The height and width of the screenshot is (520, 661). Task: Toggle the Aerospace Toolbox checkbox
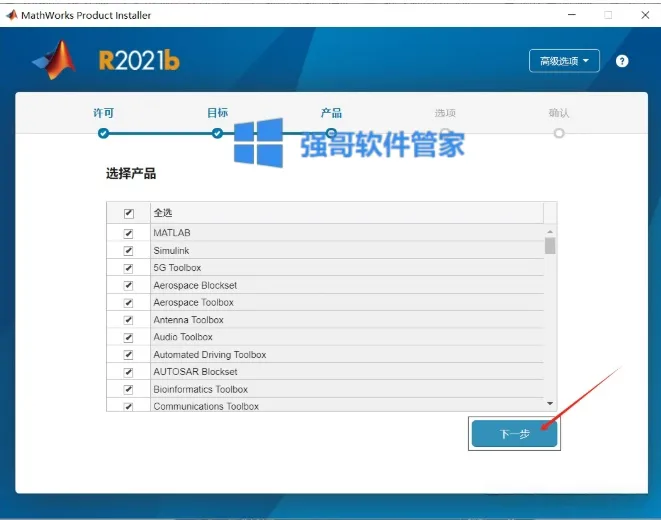point(129,303)
